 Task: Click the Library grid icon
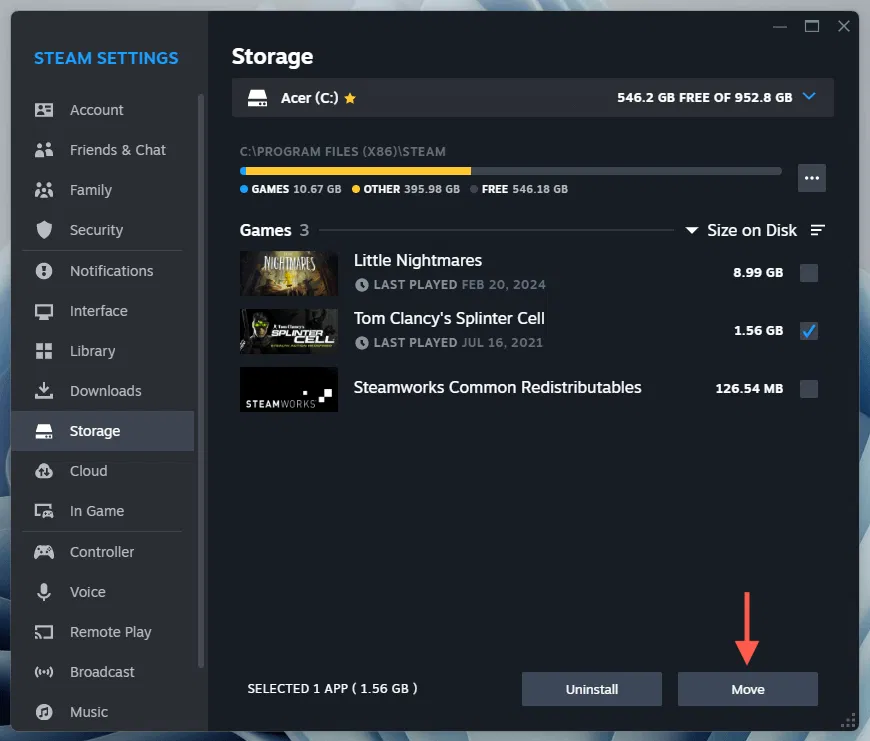point(44,351)
